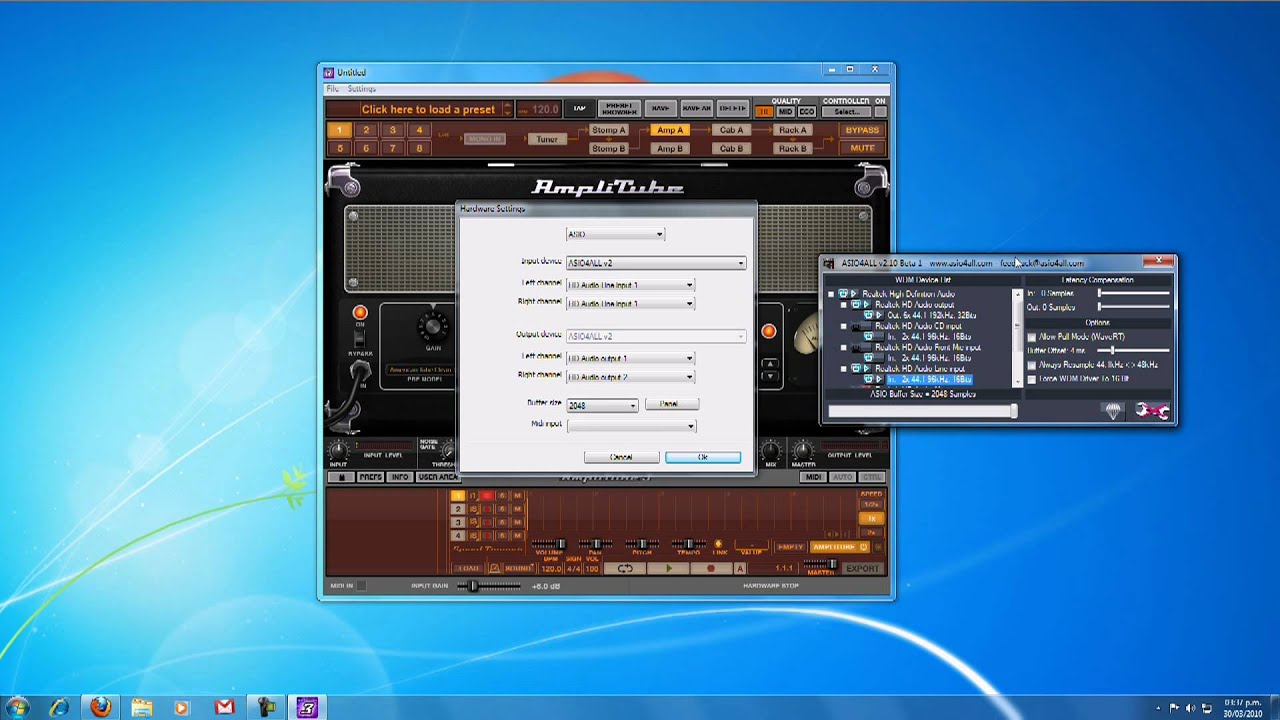Open Windows Explorer folder in taskbar
The width and height of the screenshot is (1280, 720).
[141, 707]
